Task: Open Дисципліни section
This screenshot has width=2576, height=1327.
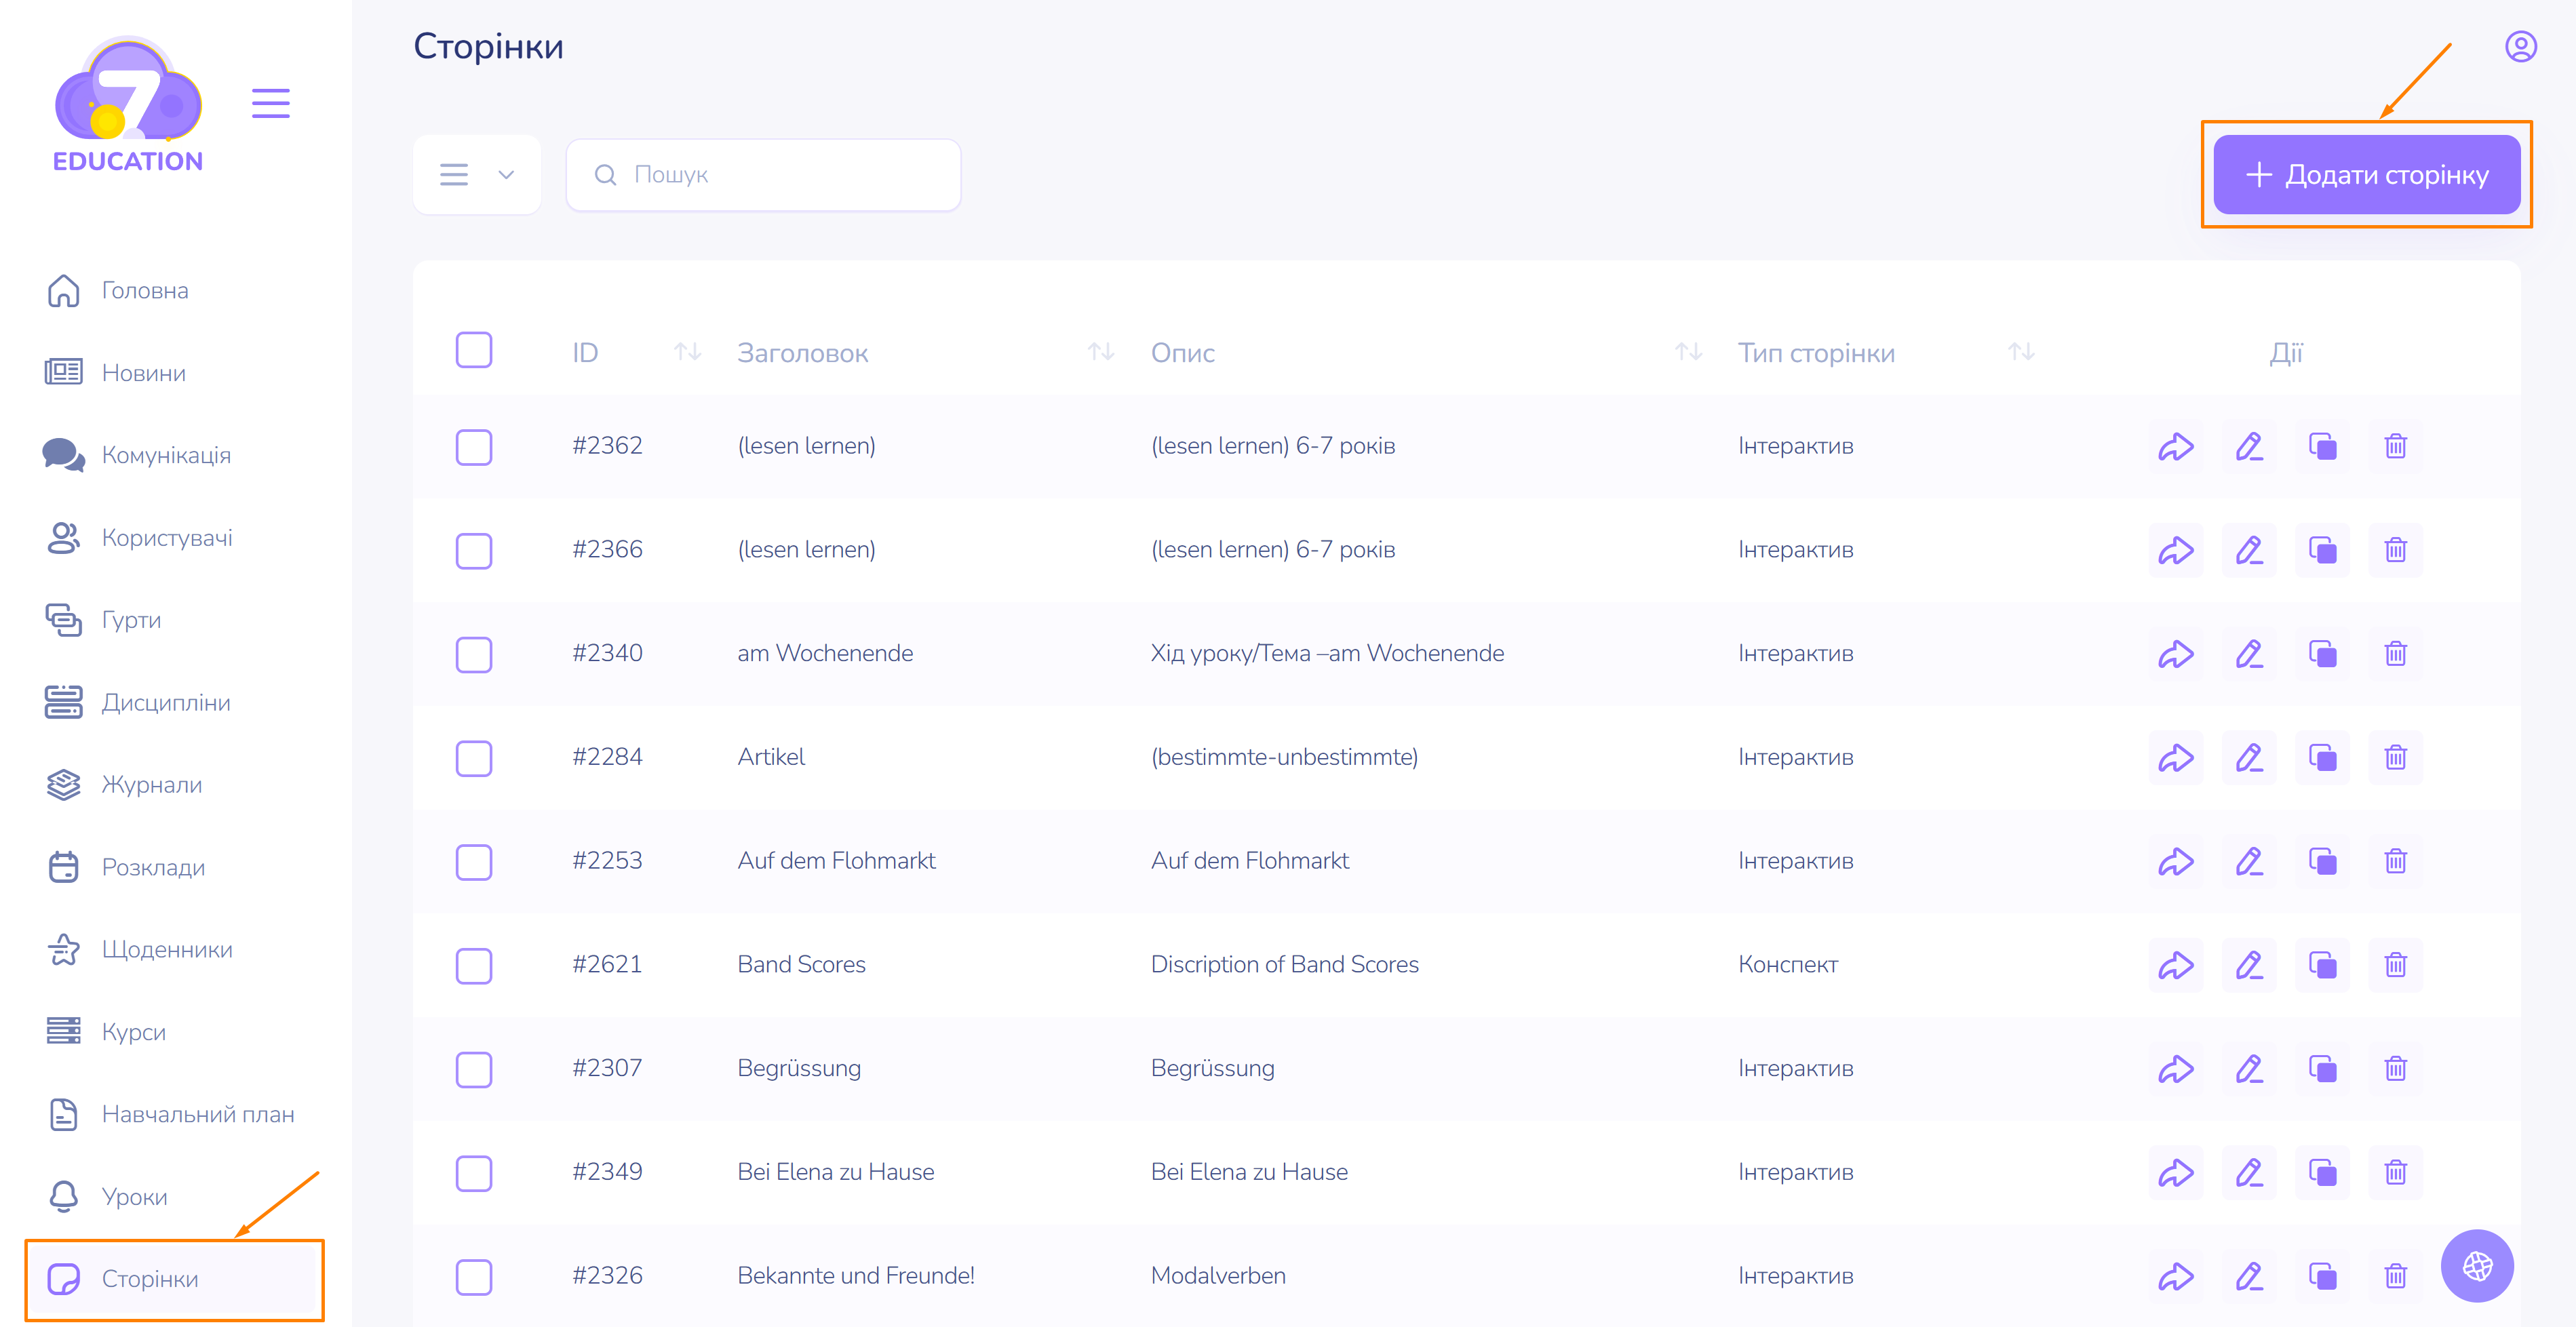Action: click(x=137, y=703)
